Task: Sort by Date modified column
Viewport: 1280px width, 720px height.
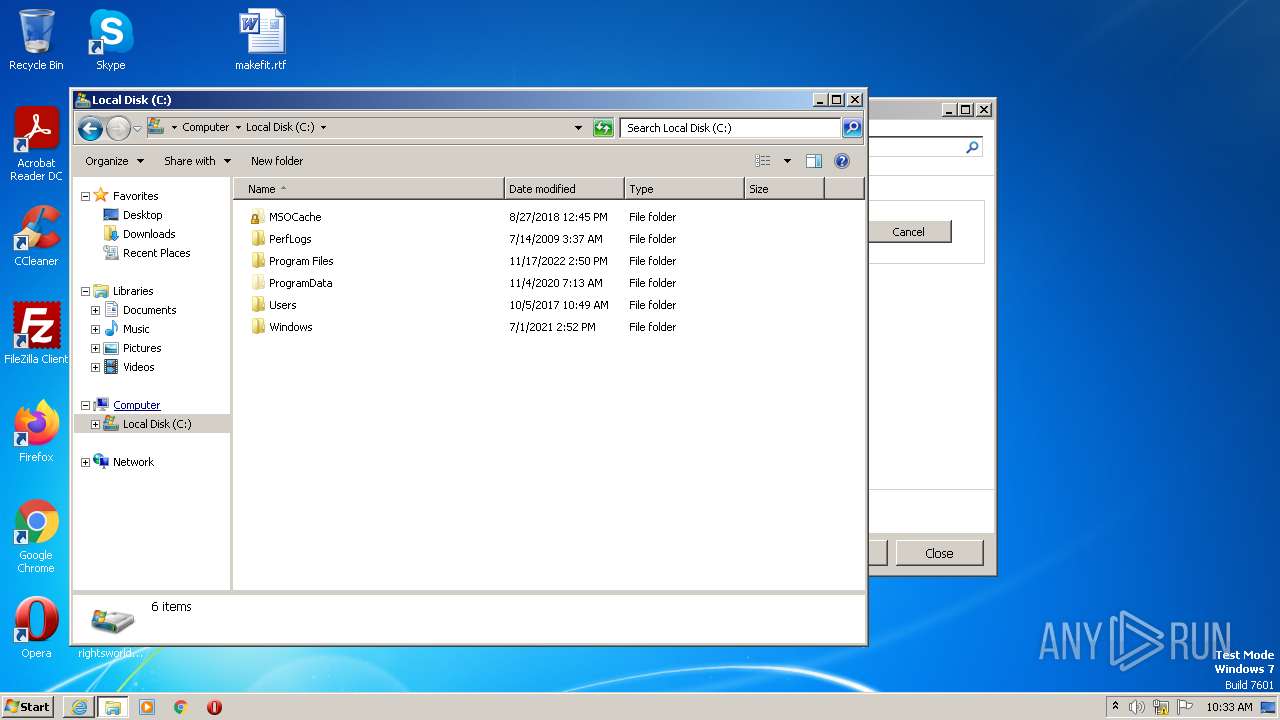Action: click(x=564, y=189)
